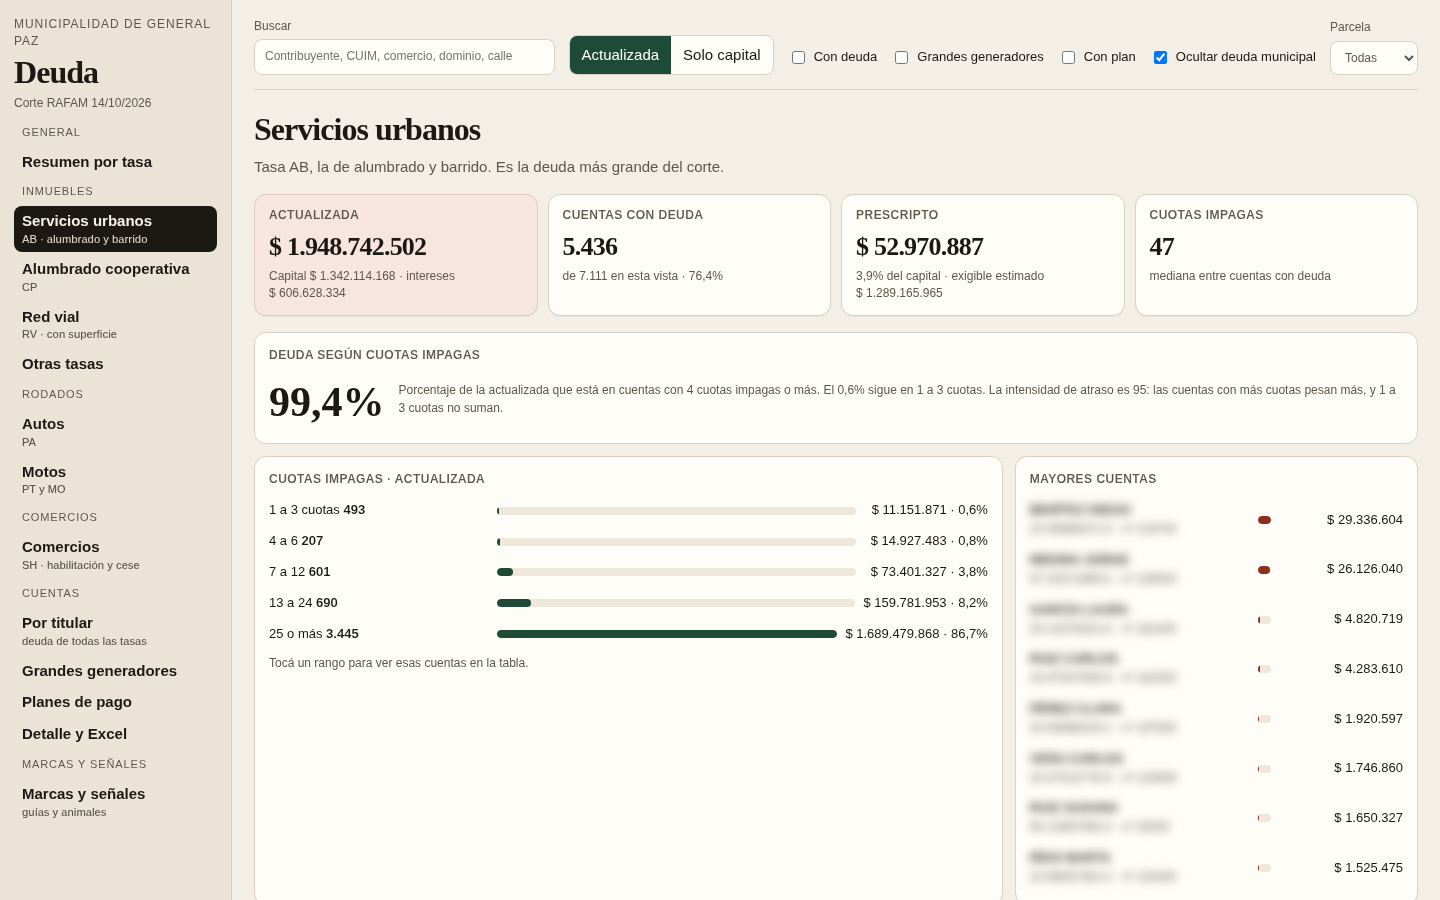Enable the Grandes generadores filter checkbox
The width and height of the screenshot is (1440, 900).
(901, 57)
